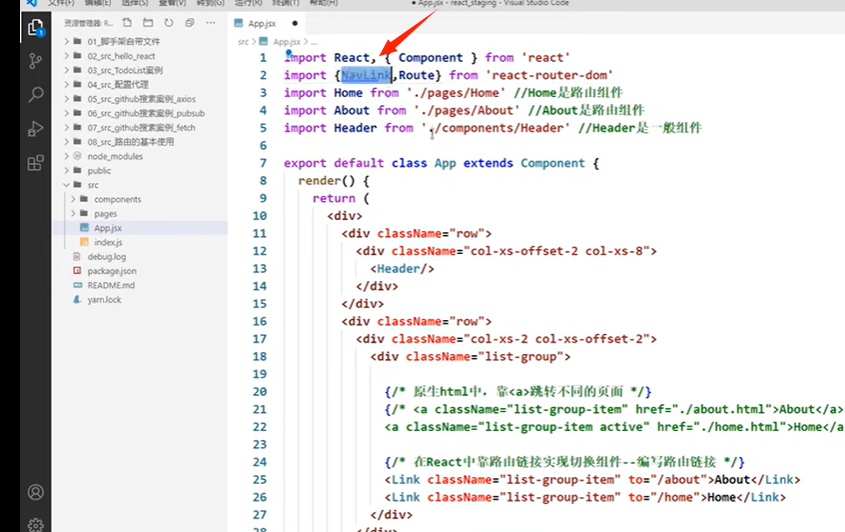Open Explorer more actions (three dots)
The width and height of the screenshot is (845, 532).
click(x=211, y=23)
